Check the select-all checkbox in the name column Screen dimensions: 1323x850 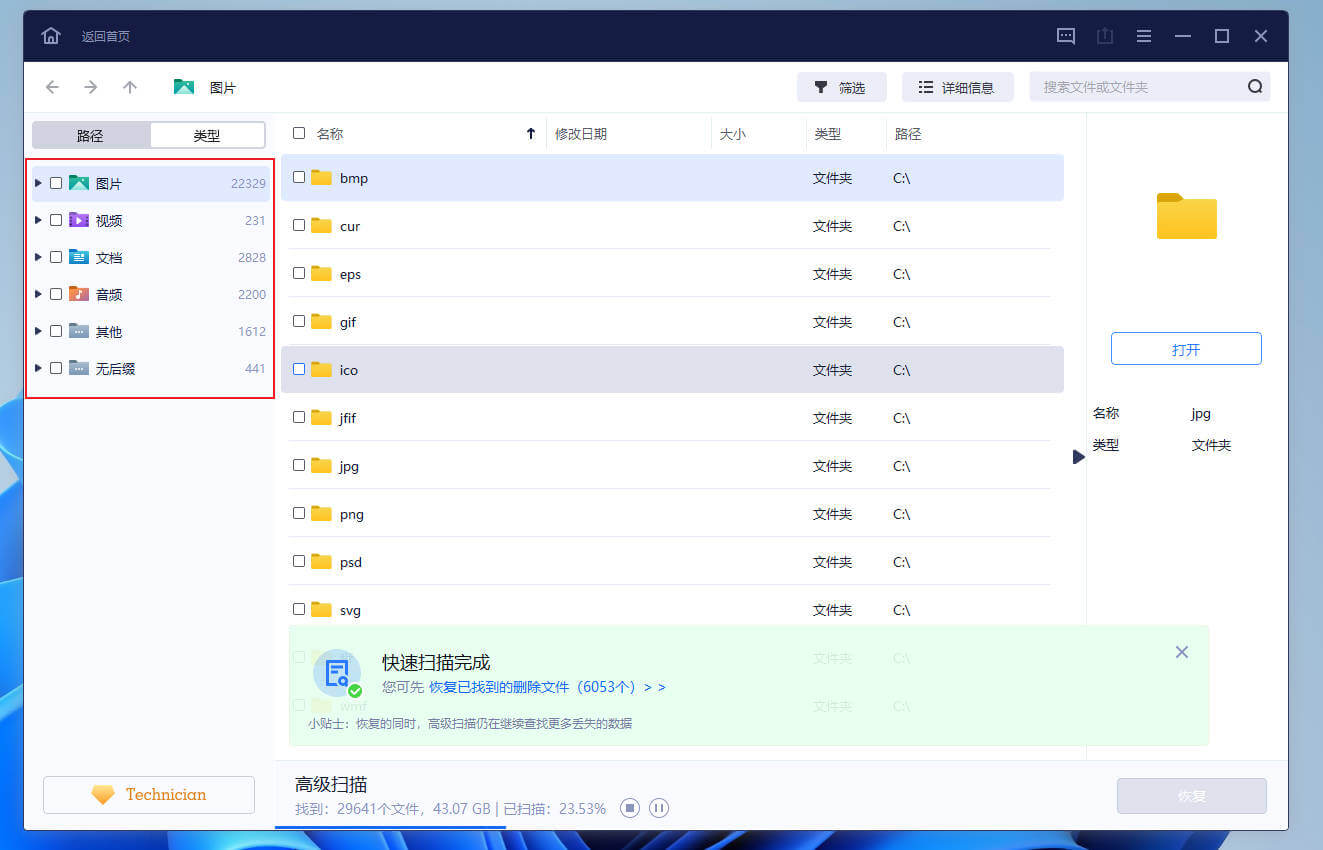point(297,132)
